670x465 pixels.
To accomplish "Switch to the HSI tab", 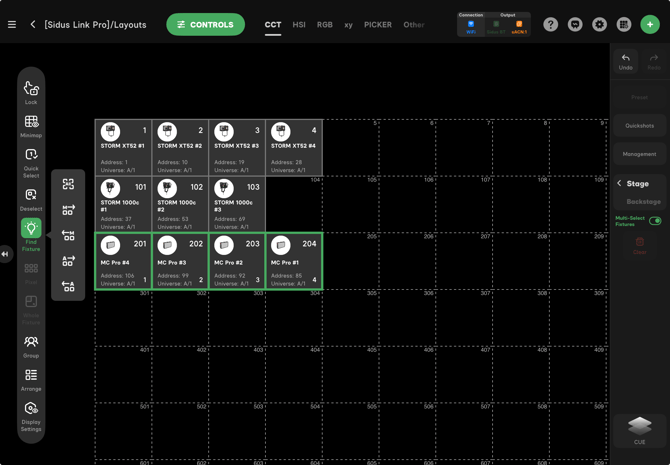I will pyautogui.click(x=299, y=25).
